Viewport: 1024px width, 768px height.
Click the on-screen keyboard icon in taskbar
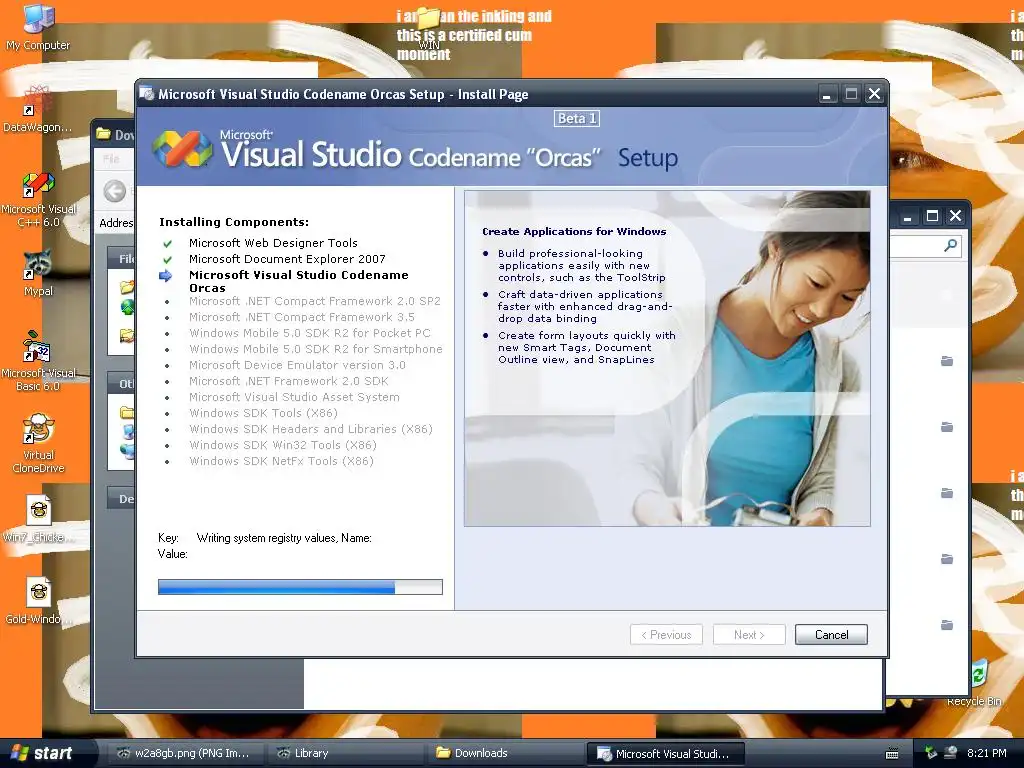[x=891, y=754]
